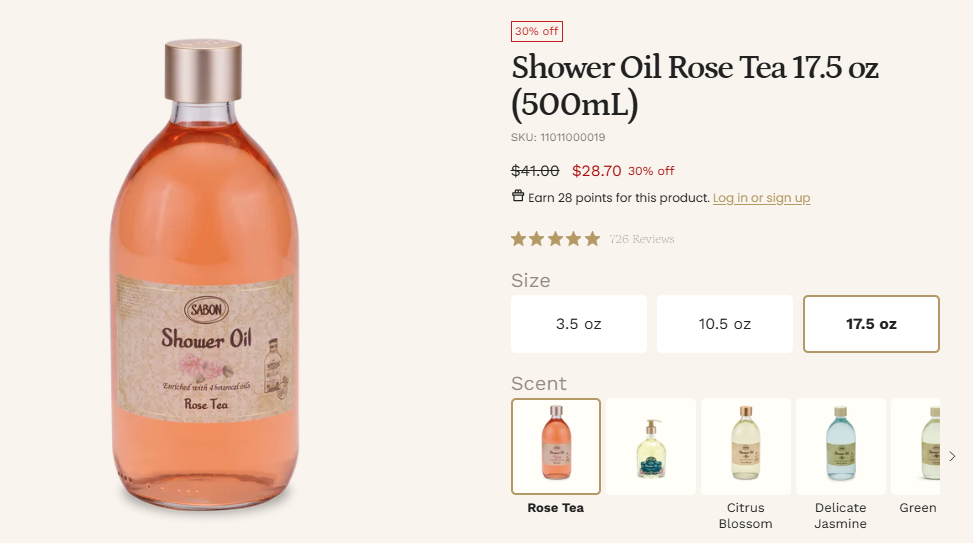Select the 3.5 oz size option
973x543 pixels.
(579, 324)
